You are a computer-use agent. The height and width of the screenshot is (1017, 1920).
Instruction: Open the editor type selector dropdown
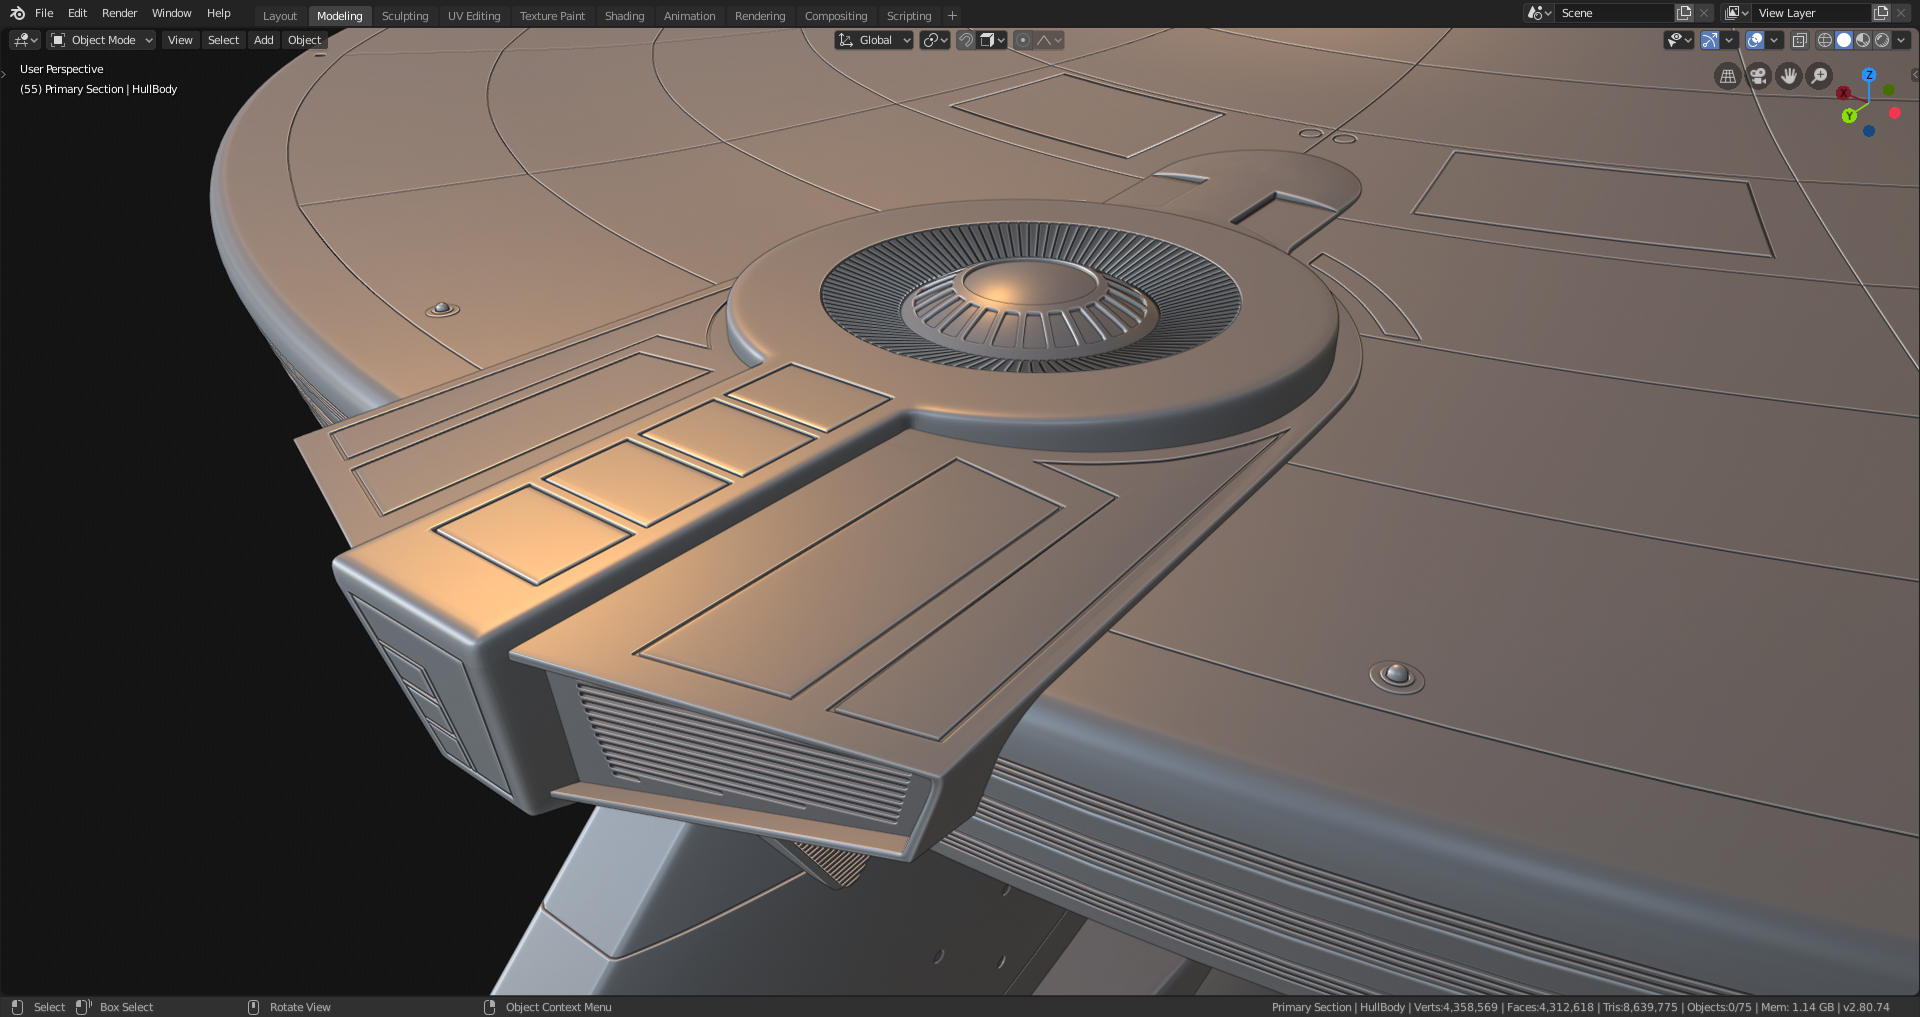25,40
